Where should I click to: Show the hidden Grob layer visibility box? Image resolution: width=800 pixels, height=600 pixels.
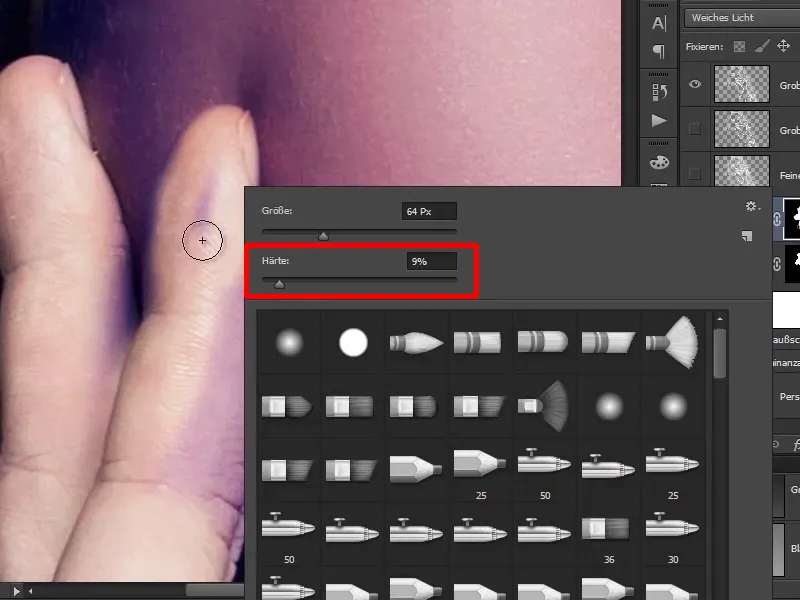695,129
